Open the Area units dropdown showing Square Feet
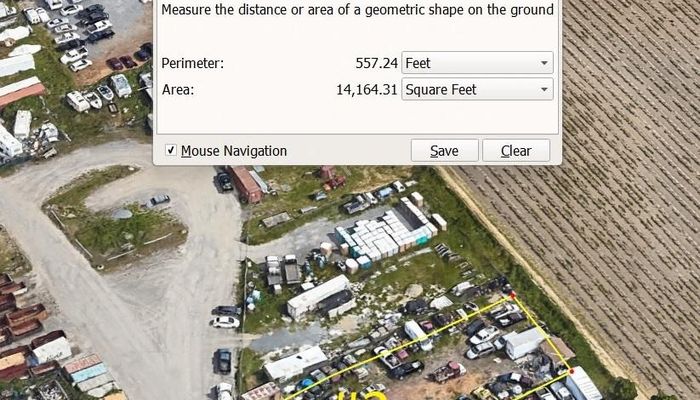 coord(476,90)
